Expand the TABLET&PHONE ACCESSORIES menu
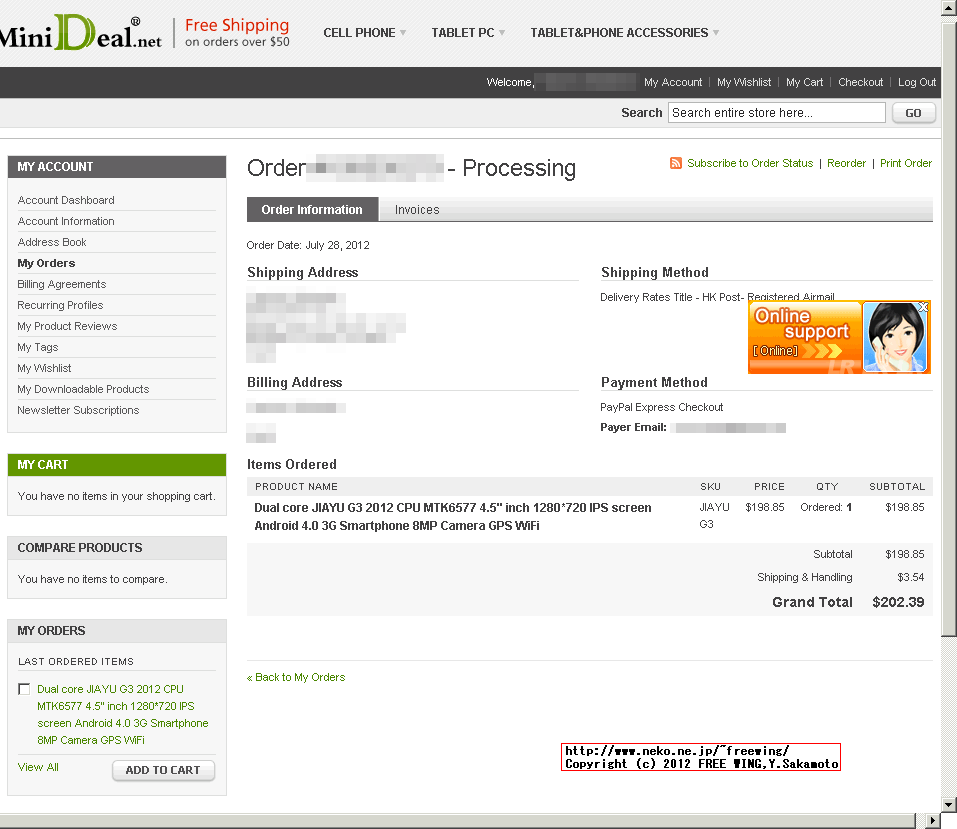 (617, 32)
